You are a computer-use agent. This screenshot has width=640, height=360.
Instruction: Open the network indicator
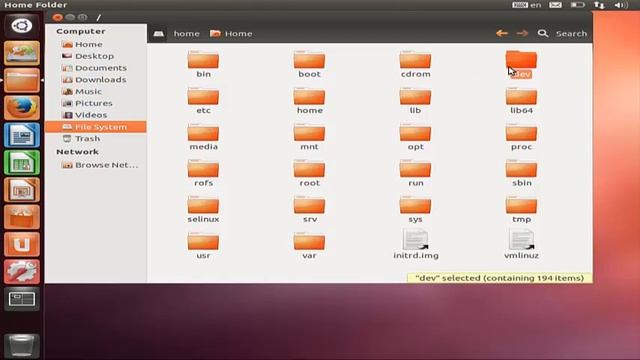[599, 5]
